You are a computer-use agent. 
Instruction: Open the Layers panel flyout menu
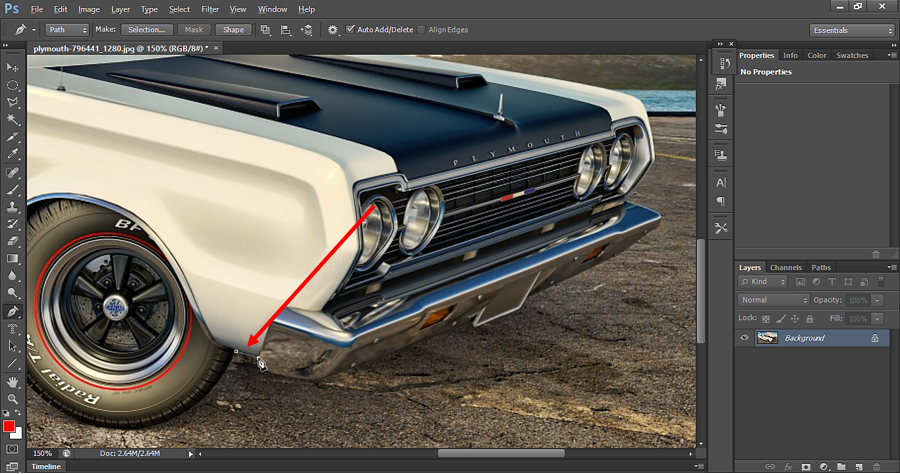(891, 267)
